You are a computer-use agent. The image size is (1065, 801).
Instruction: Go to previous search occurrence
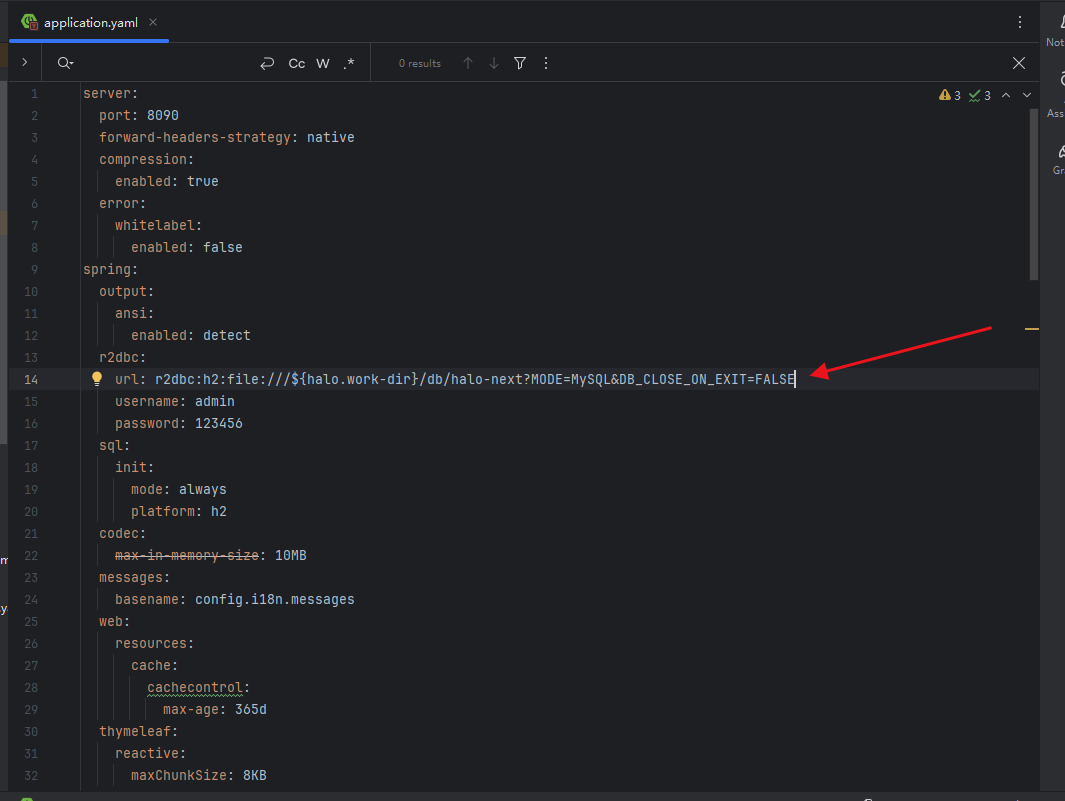pyautogui.click(x=468, y=63)
